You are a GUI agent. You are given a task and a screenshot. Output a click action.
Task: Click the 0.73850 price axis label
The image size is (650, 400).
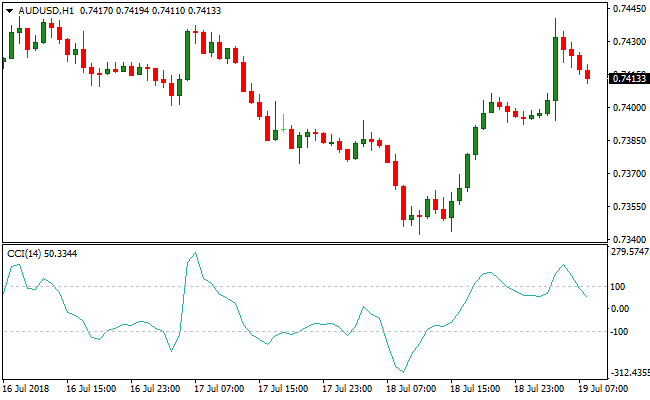coord(629,141)
